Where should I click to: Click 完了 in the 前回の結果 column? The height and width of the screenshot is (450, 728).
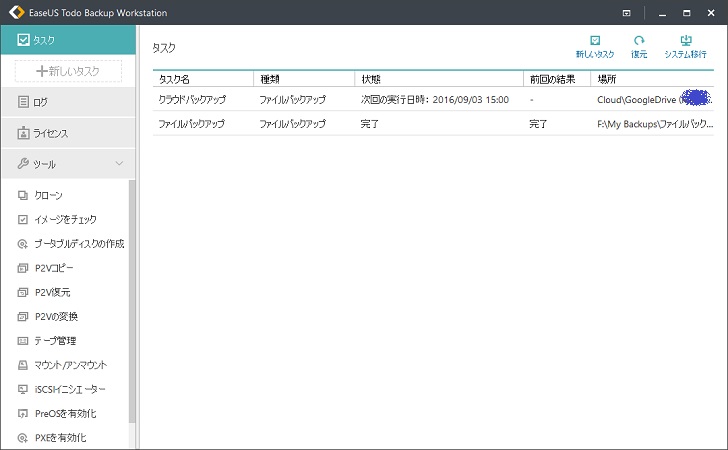[538, 124]
